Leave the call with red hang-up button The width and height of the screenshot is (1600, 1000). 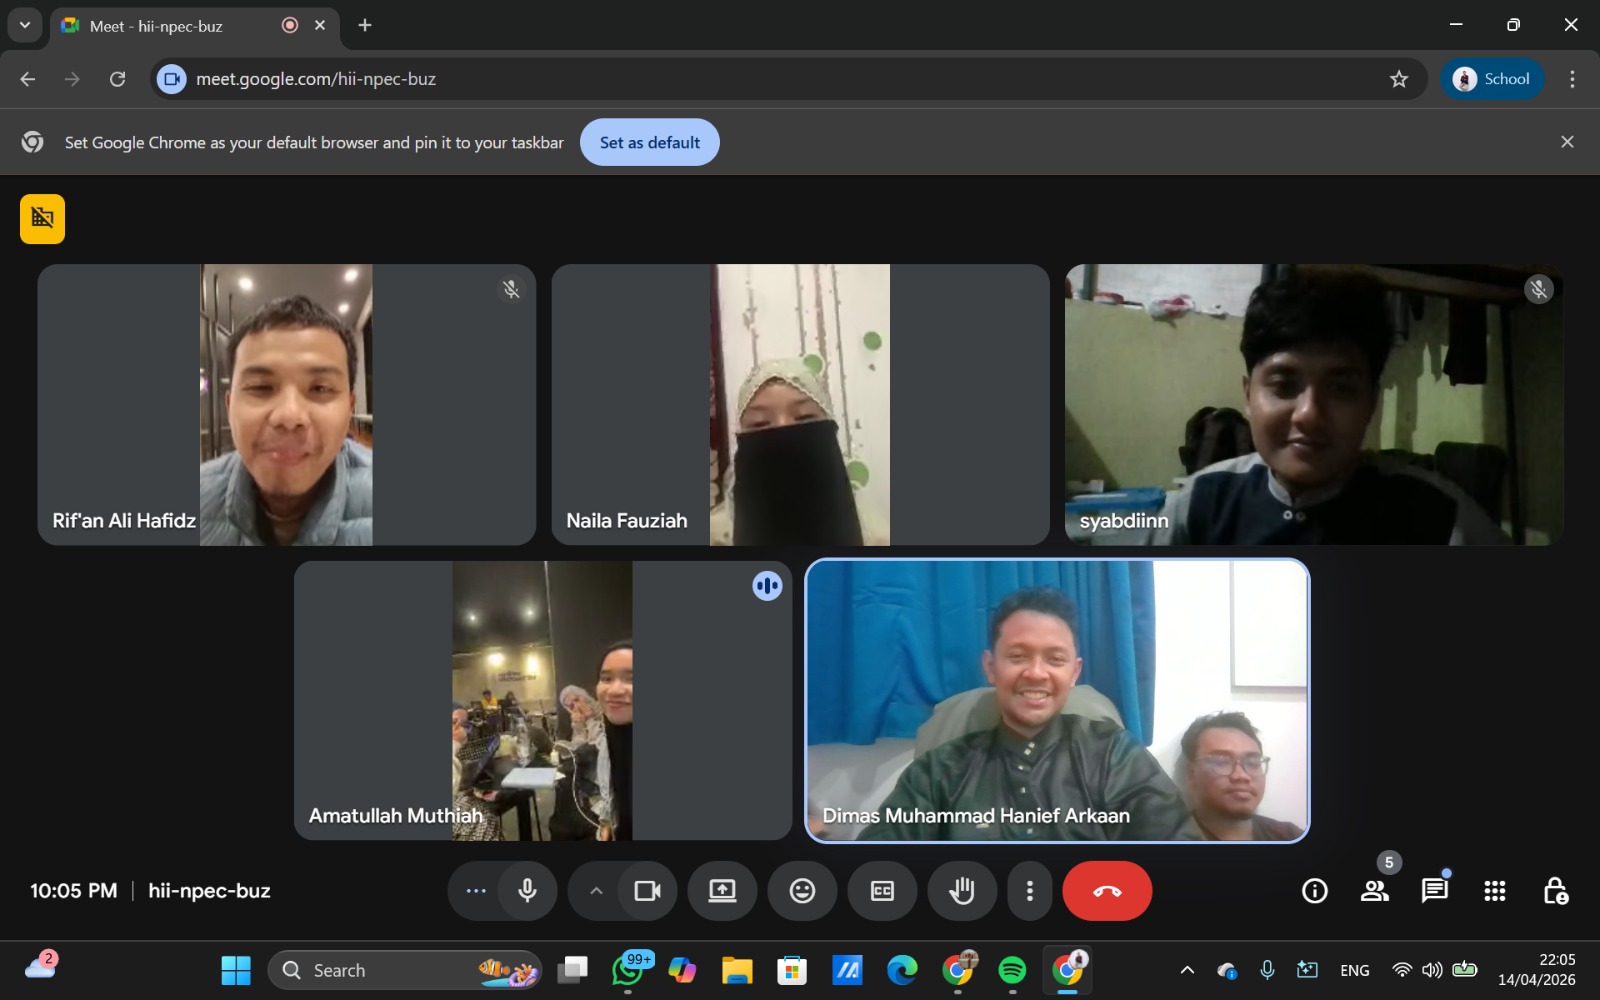[1107, 891]
